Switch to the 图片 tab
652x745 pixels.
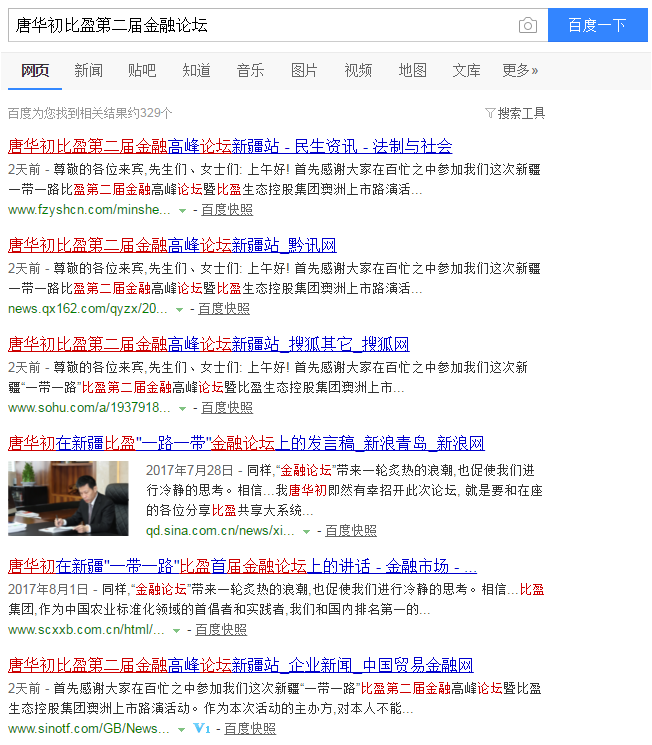[x=304, y=70]
